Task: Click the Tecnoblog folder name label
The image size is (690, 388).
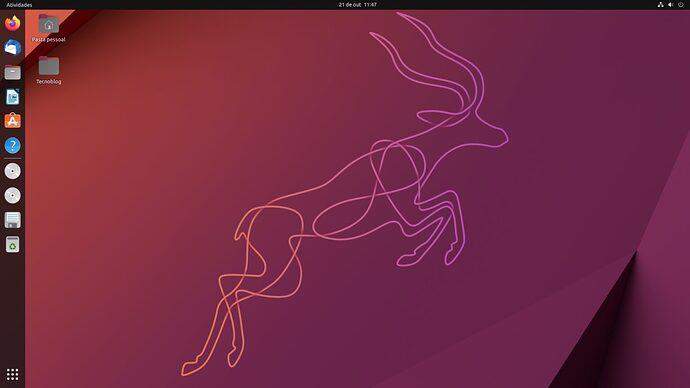Action: [48, 82]
